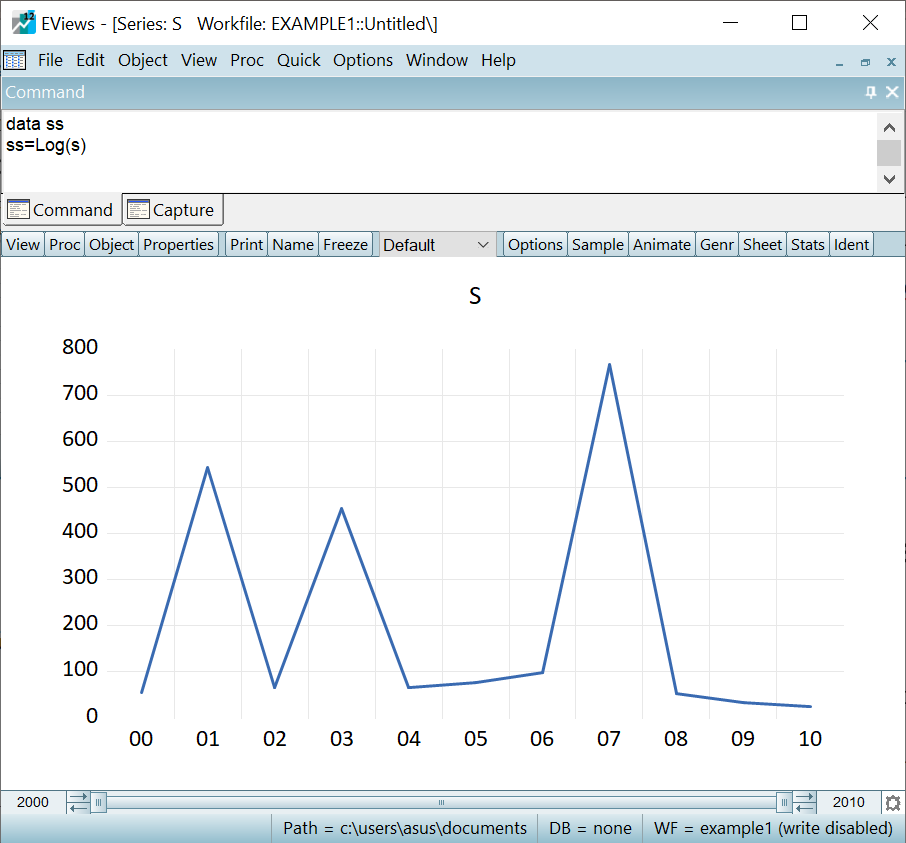Pin the Command panel using pushpin icon
This screenshot has height=843, width=906.
tap(870, 92)
